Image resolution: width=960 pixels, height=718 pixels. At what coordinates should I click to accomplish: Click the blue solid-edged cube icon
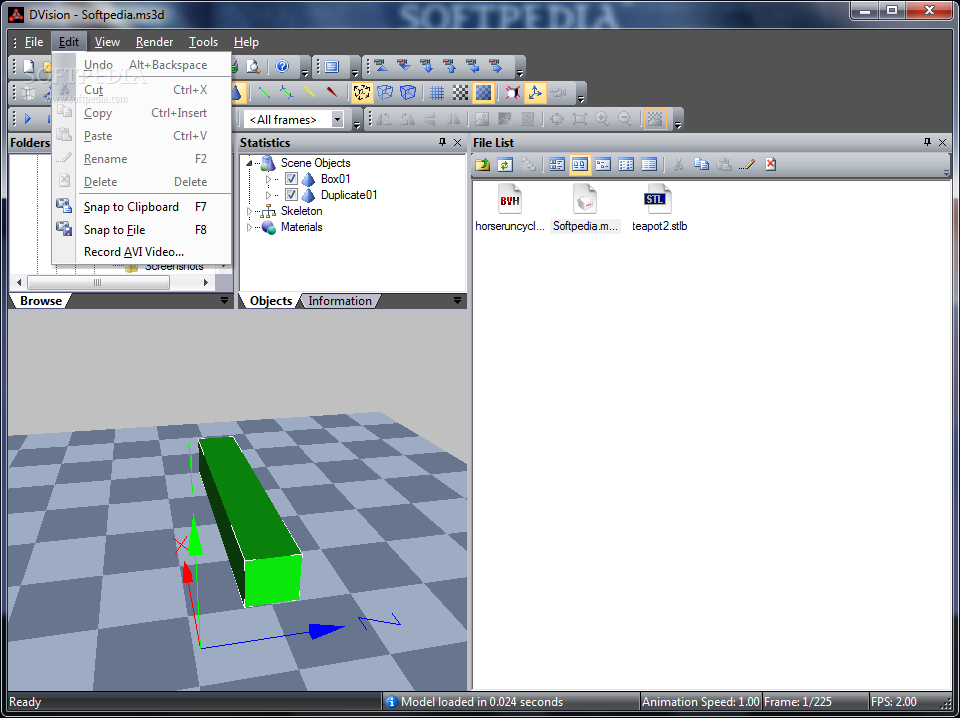(408, 92)
